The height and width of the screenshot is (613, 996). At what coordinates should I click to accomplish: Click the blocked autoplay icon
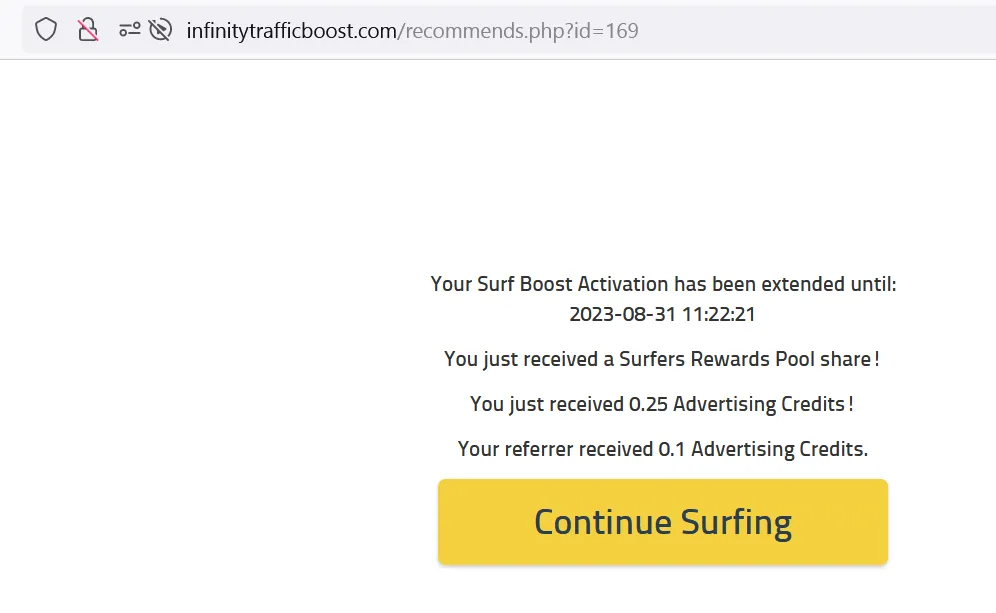[x=160, y=30]
